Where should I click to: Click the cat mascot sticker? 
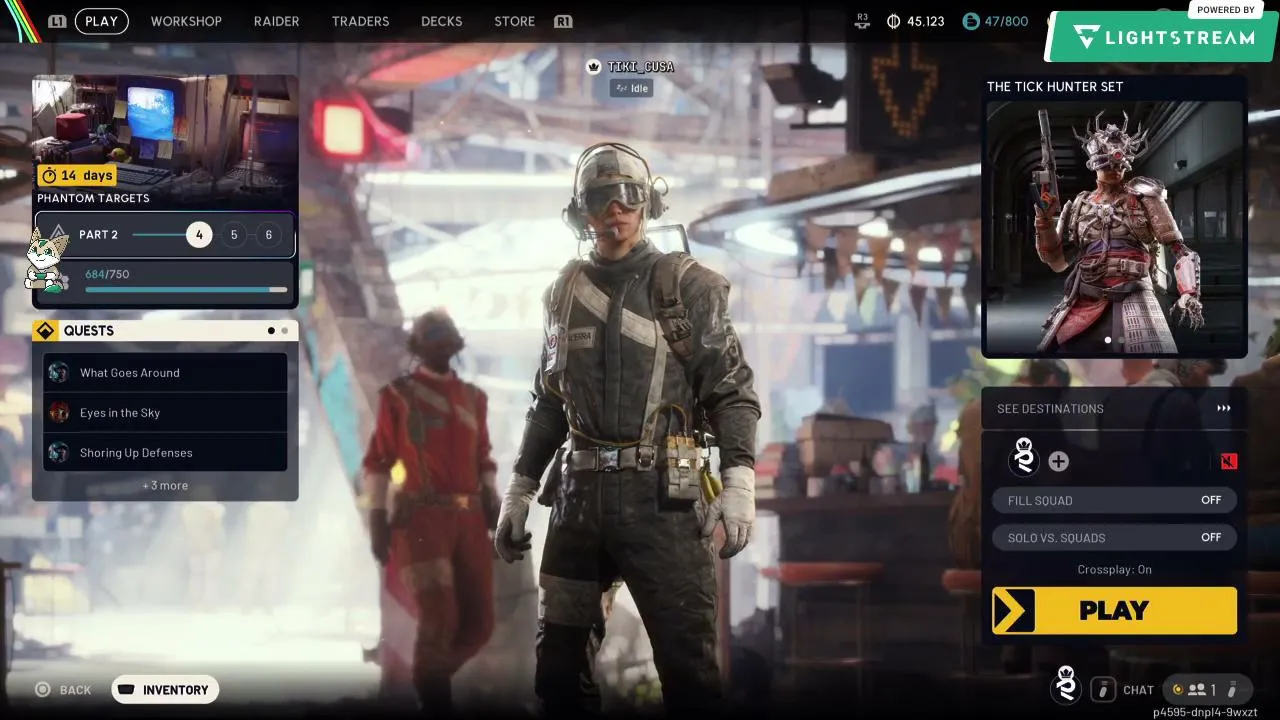coord(46,260)
